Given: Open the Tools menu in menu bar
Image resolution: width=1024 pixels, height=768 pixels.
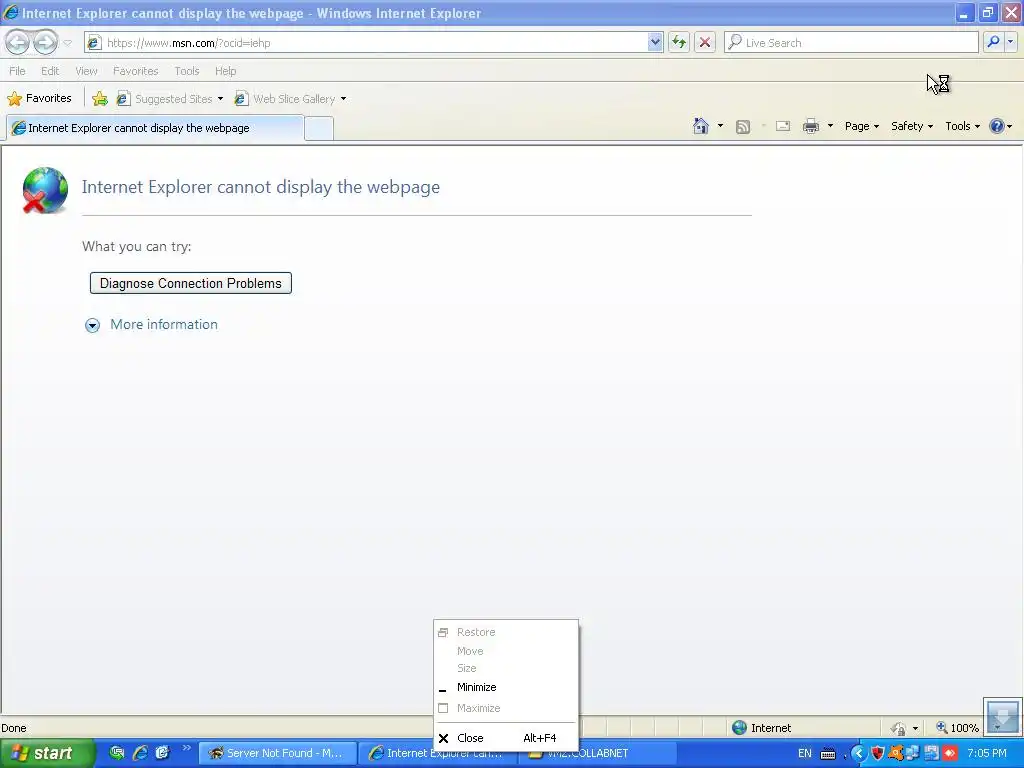Looking at the screenshot, I should pyautogui.click(x=187, y=71).
